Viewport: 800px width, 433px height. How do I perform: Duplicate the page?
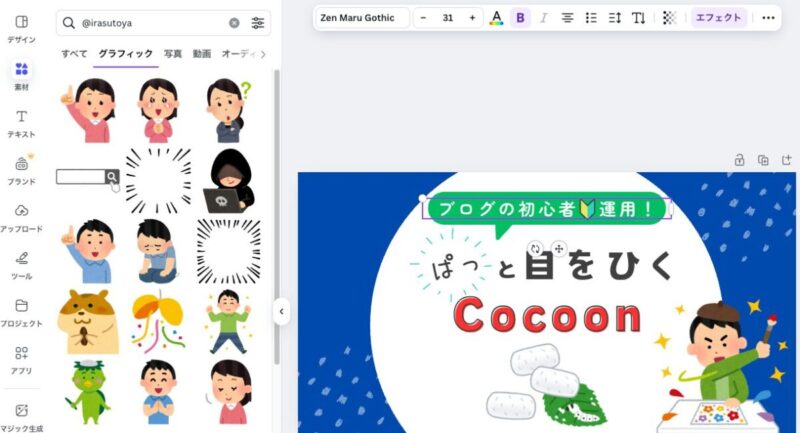tap(763, 160)
